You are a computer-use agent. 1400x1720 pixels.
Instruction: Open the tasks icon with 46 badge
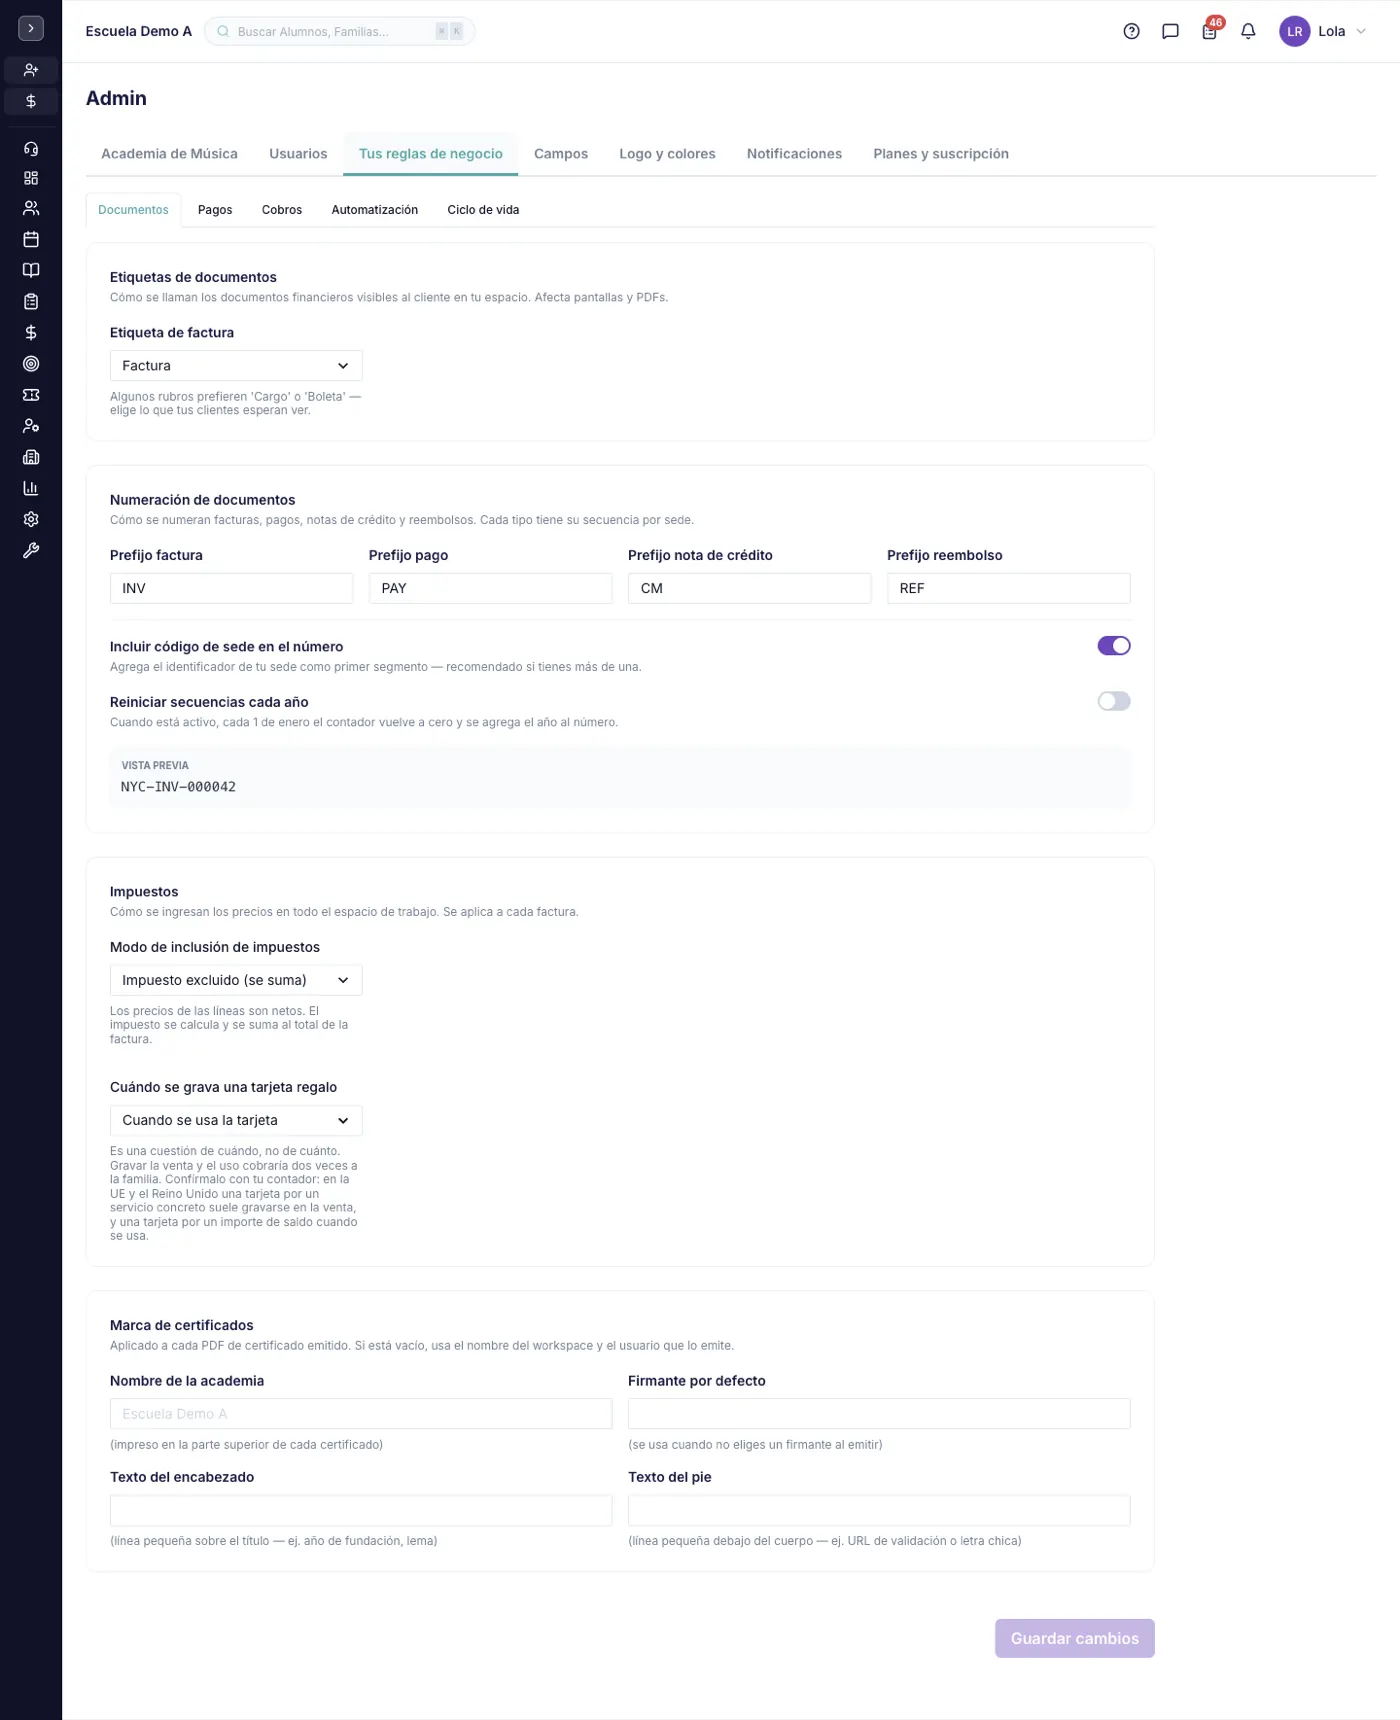point(1210,30)
